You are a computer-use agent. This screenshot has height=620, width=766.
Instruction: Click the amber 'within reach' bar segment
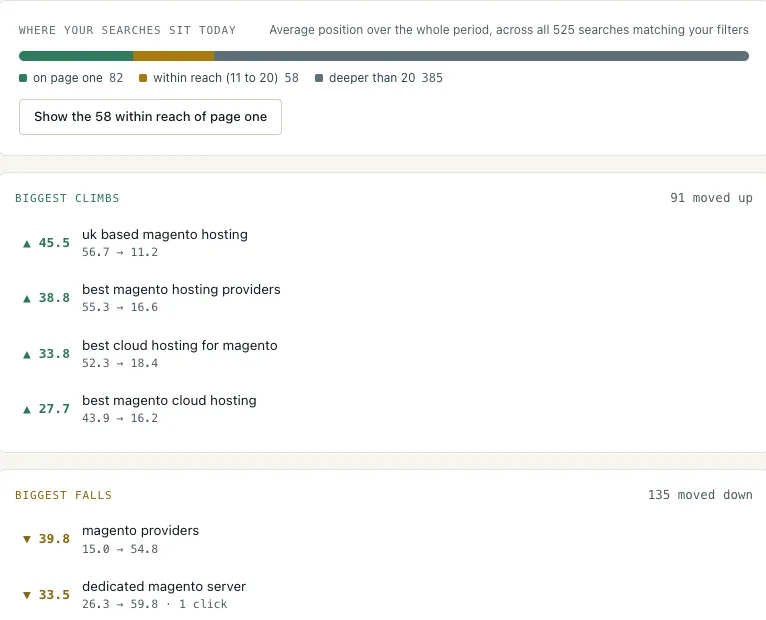[x=173, y=56]
